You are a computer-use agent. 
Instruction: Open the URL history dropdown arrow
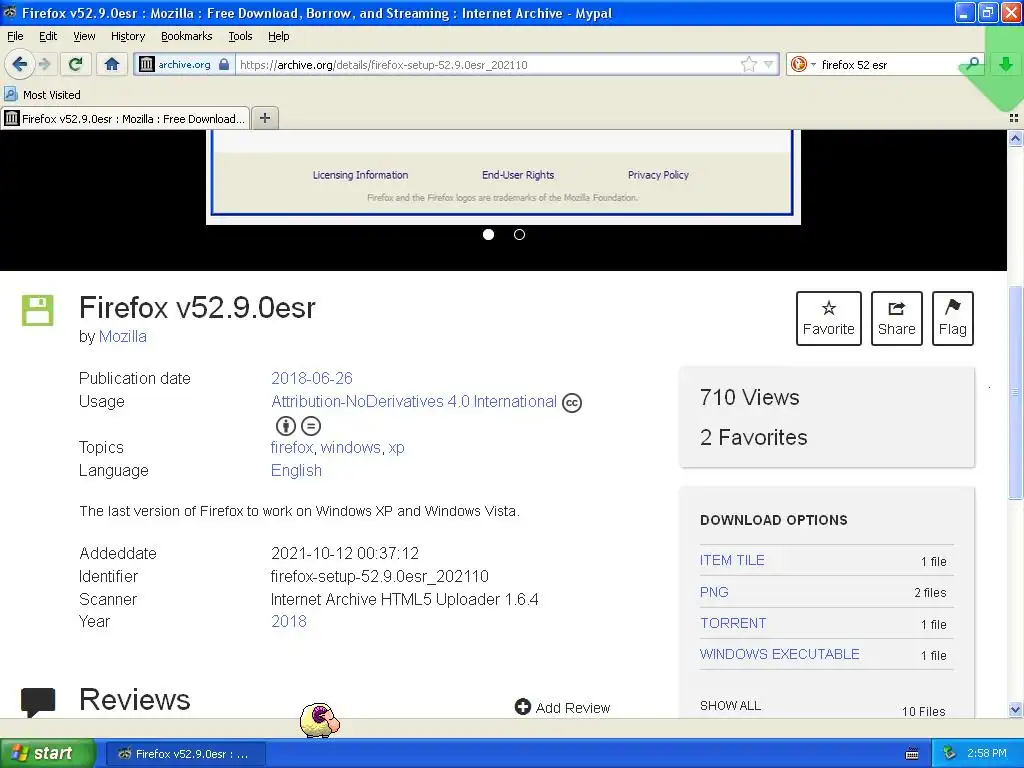pyautogui.click(x=769, y=64)
